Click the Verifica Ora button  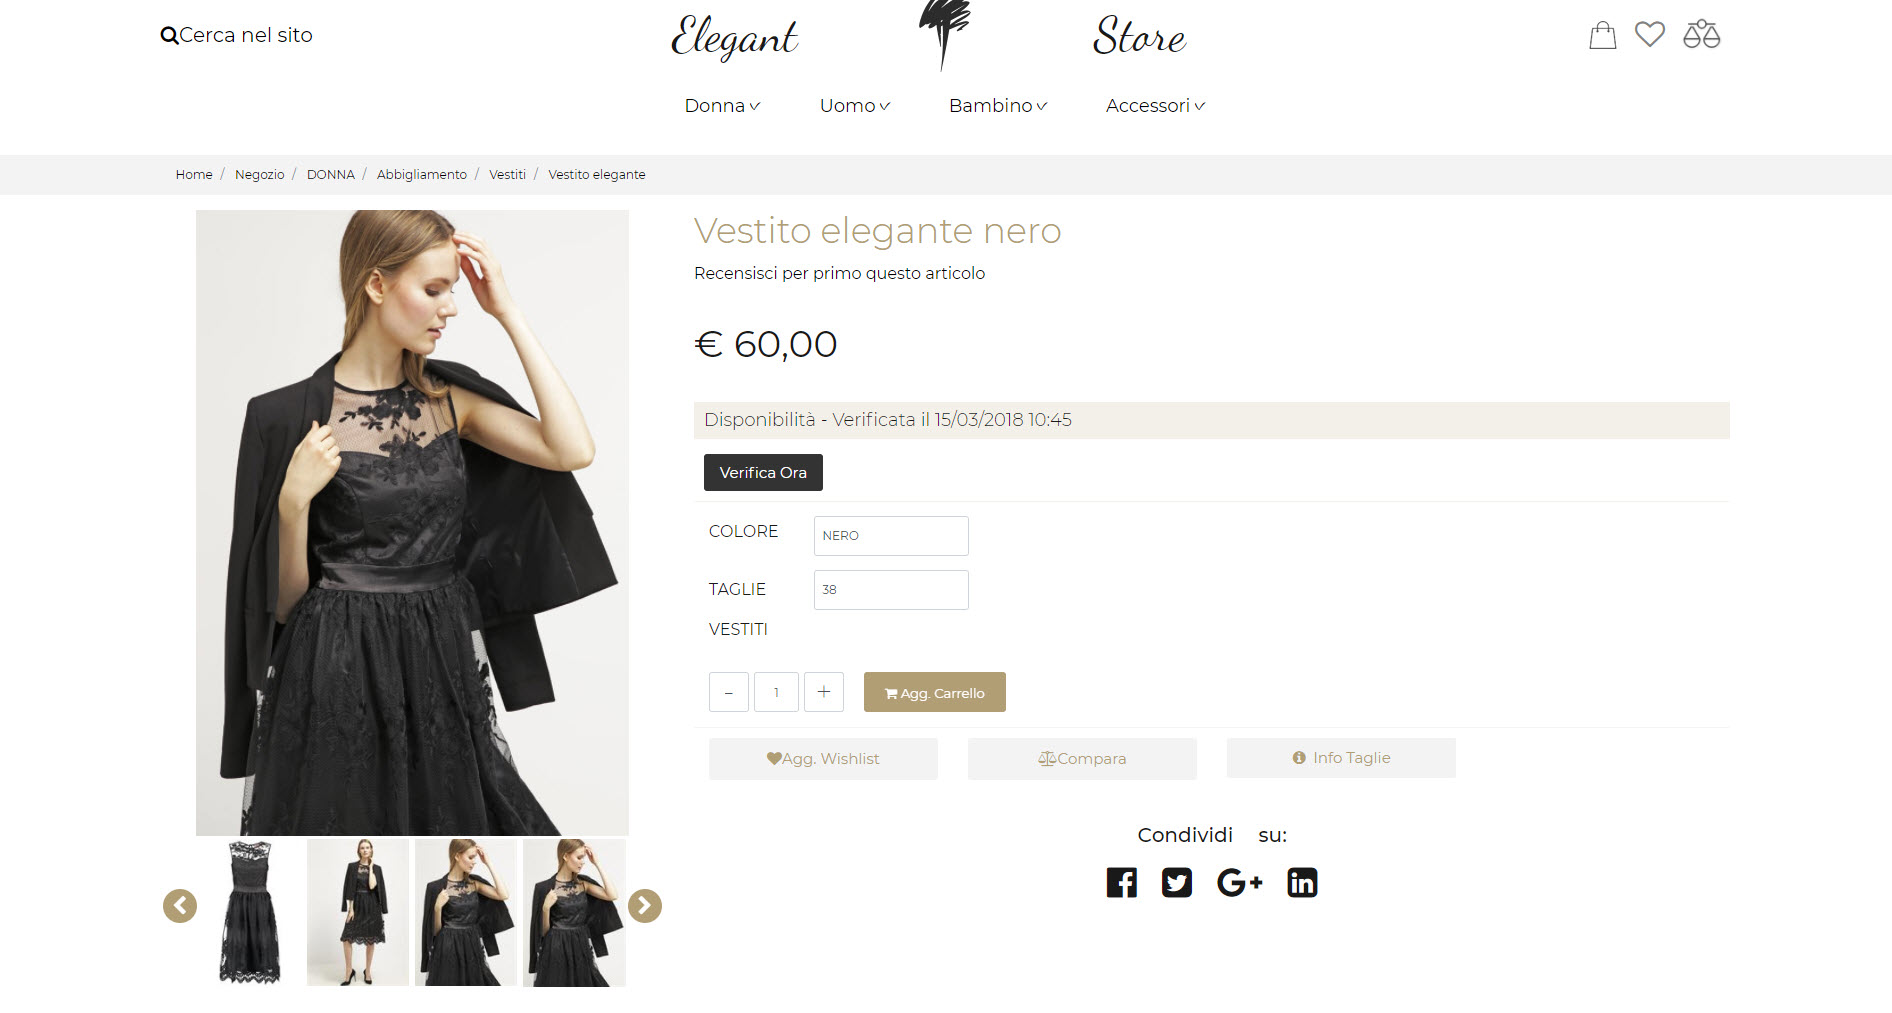click(x=763, y=473)
